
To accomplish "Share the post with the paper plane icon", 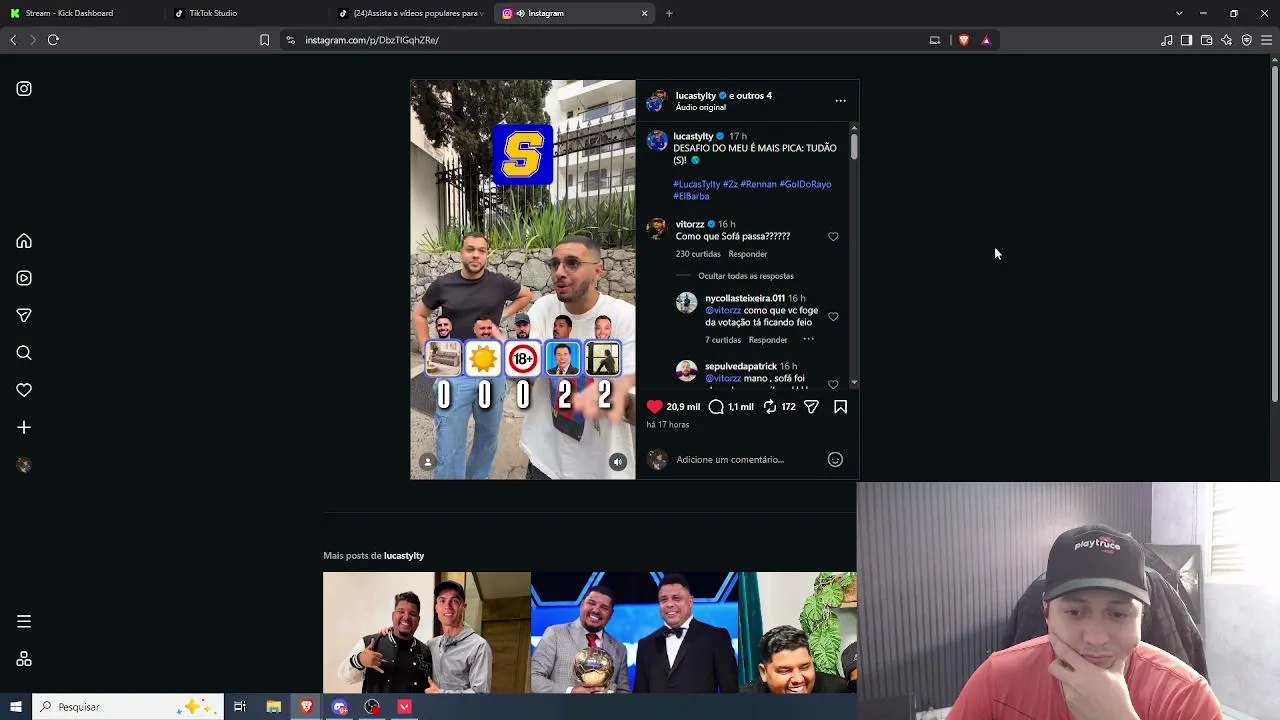I will pos(811,407).
